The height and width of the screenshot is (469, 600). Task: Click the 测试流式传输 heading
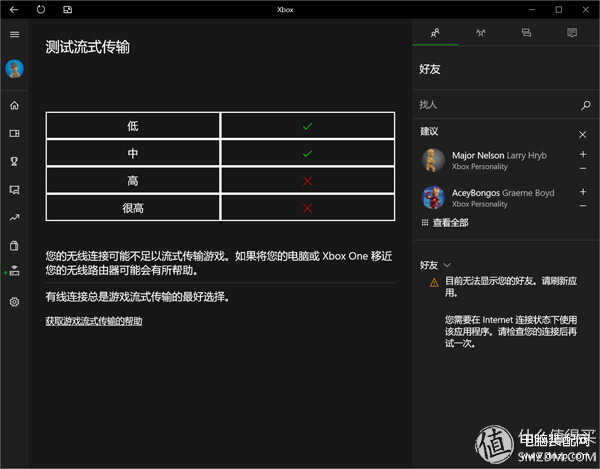[87, 47]
